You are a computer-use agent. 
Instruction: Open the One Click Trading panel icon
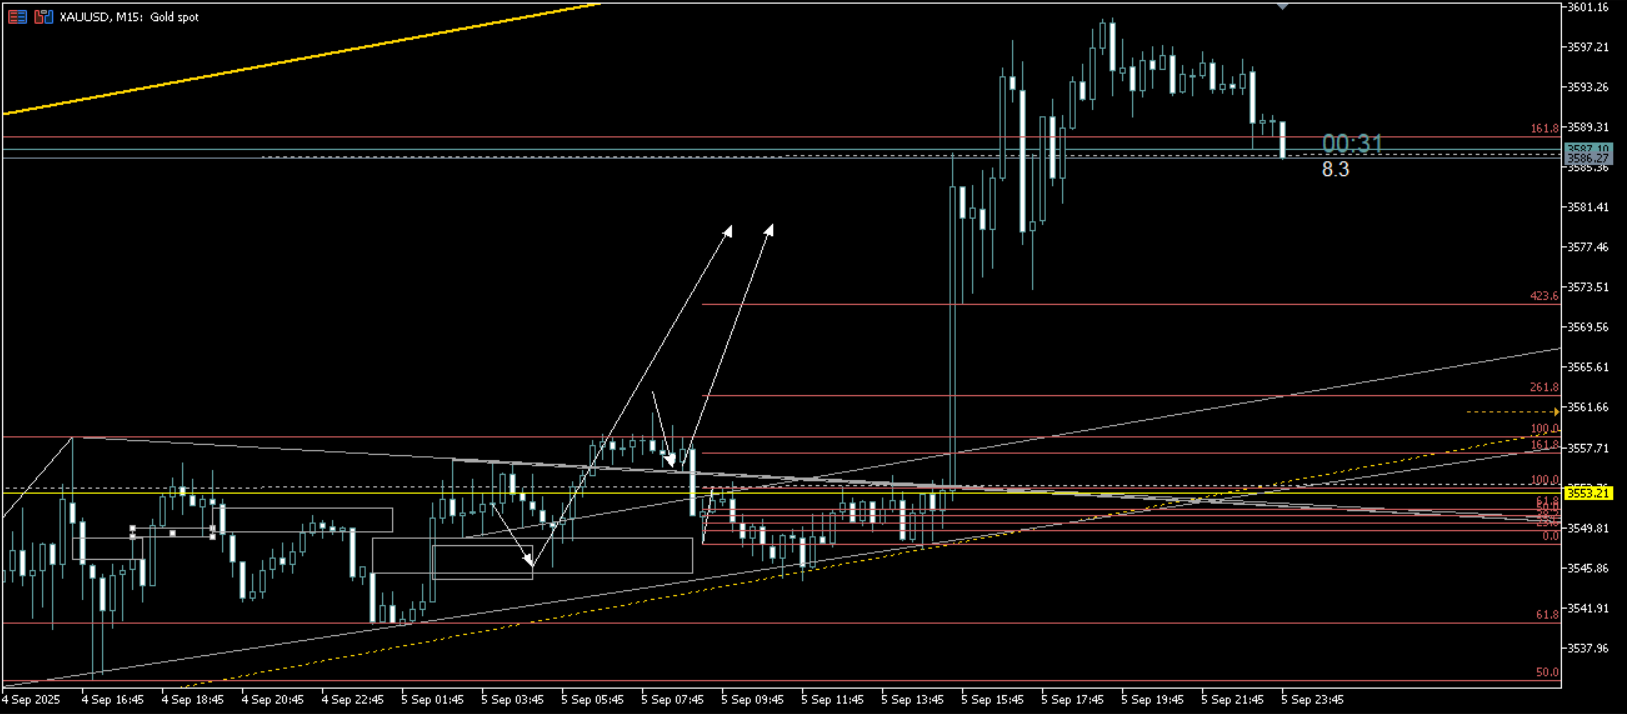[17, 17]
